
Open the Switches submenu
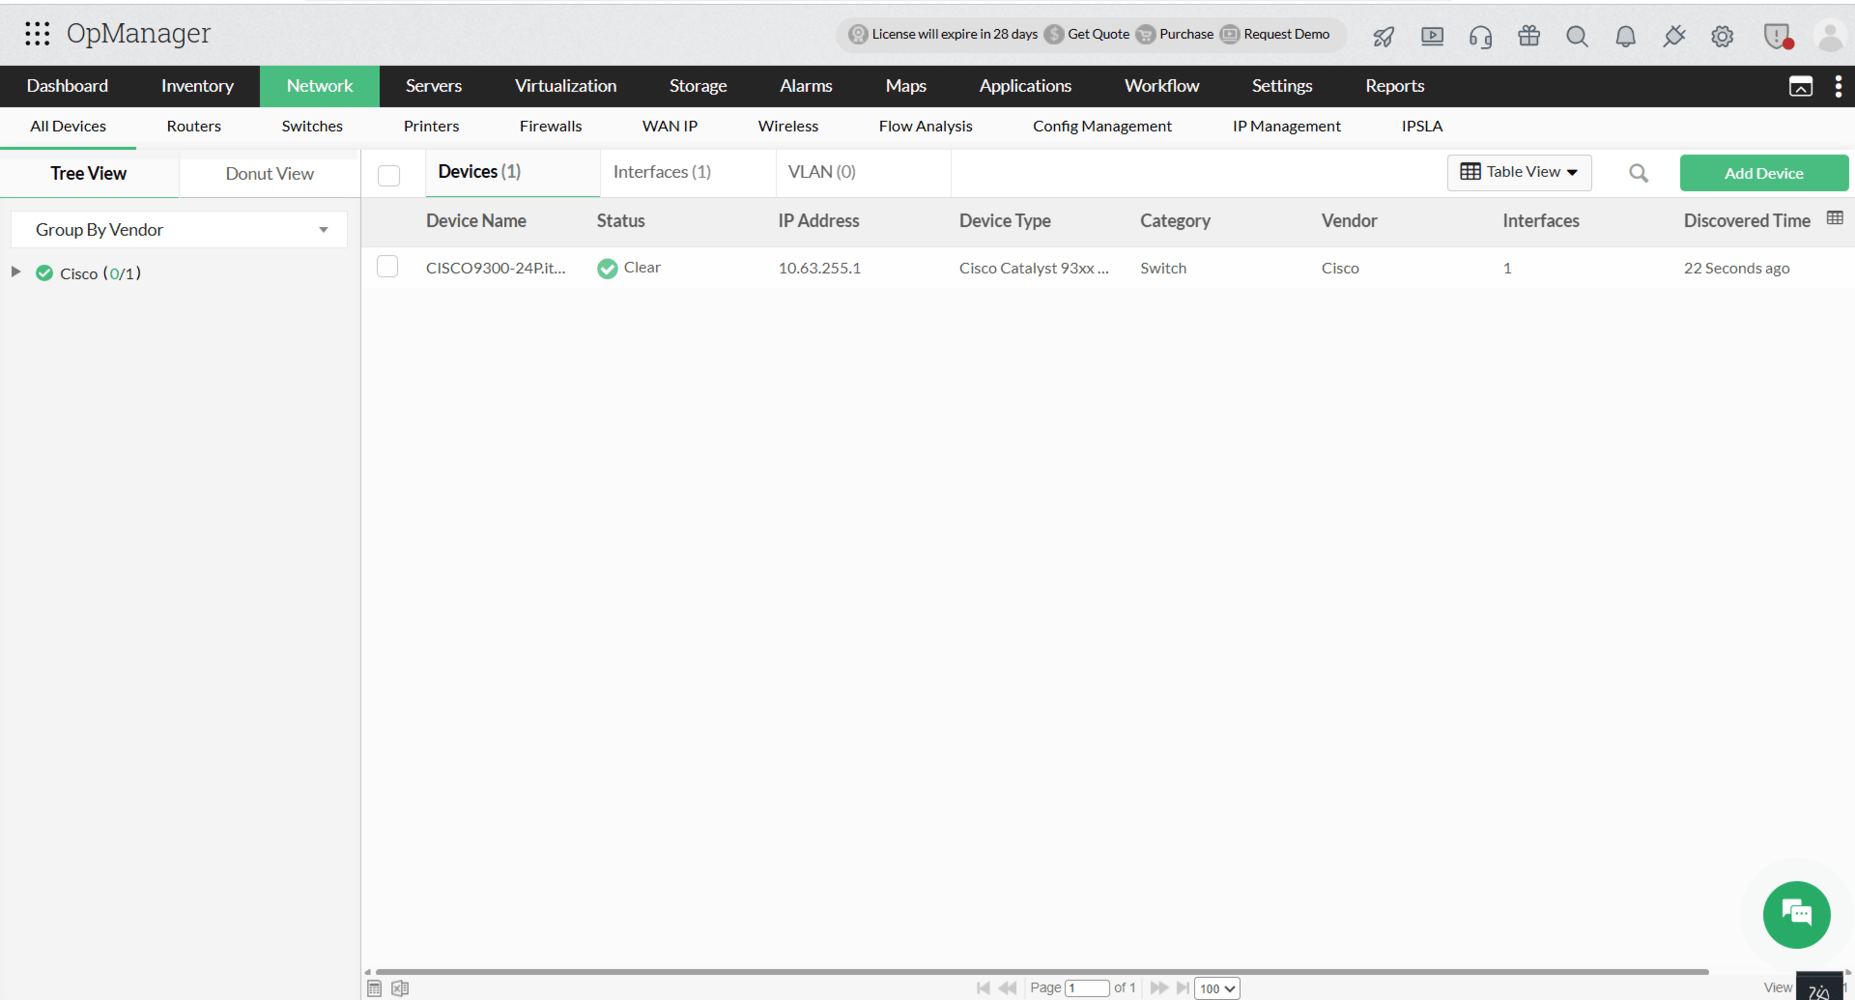[x=312, y=126]
